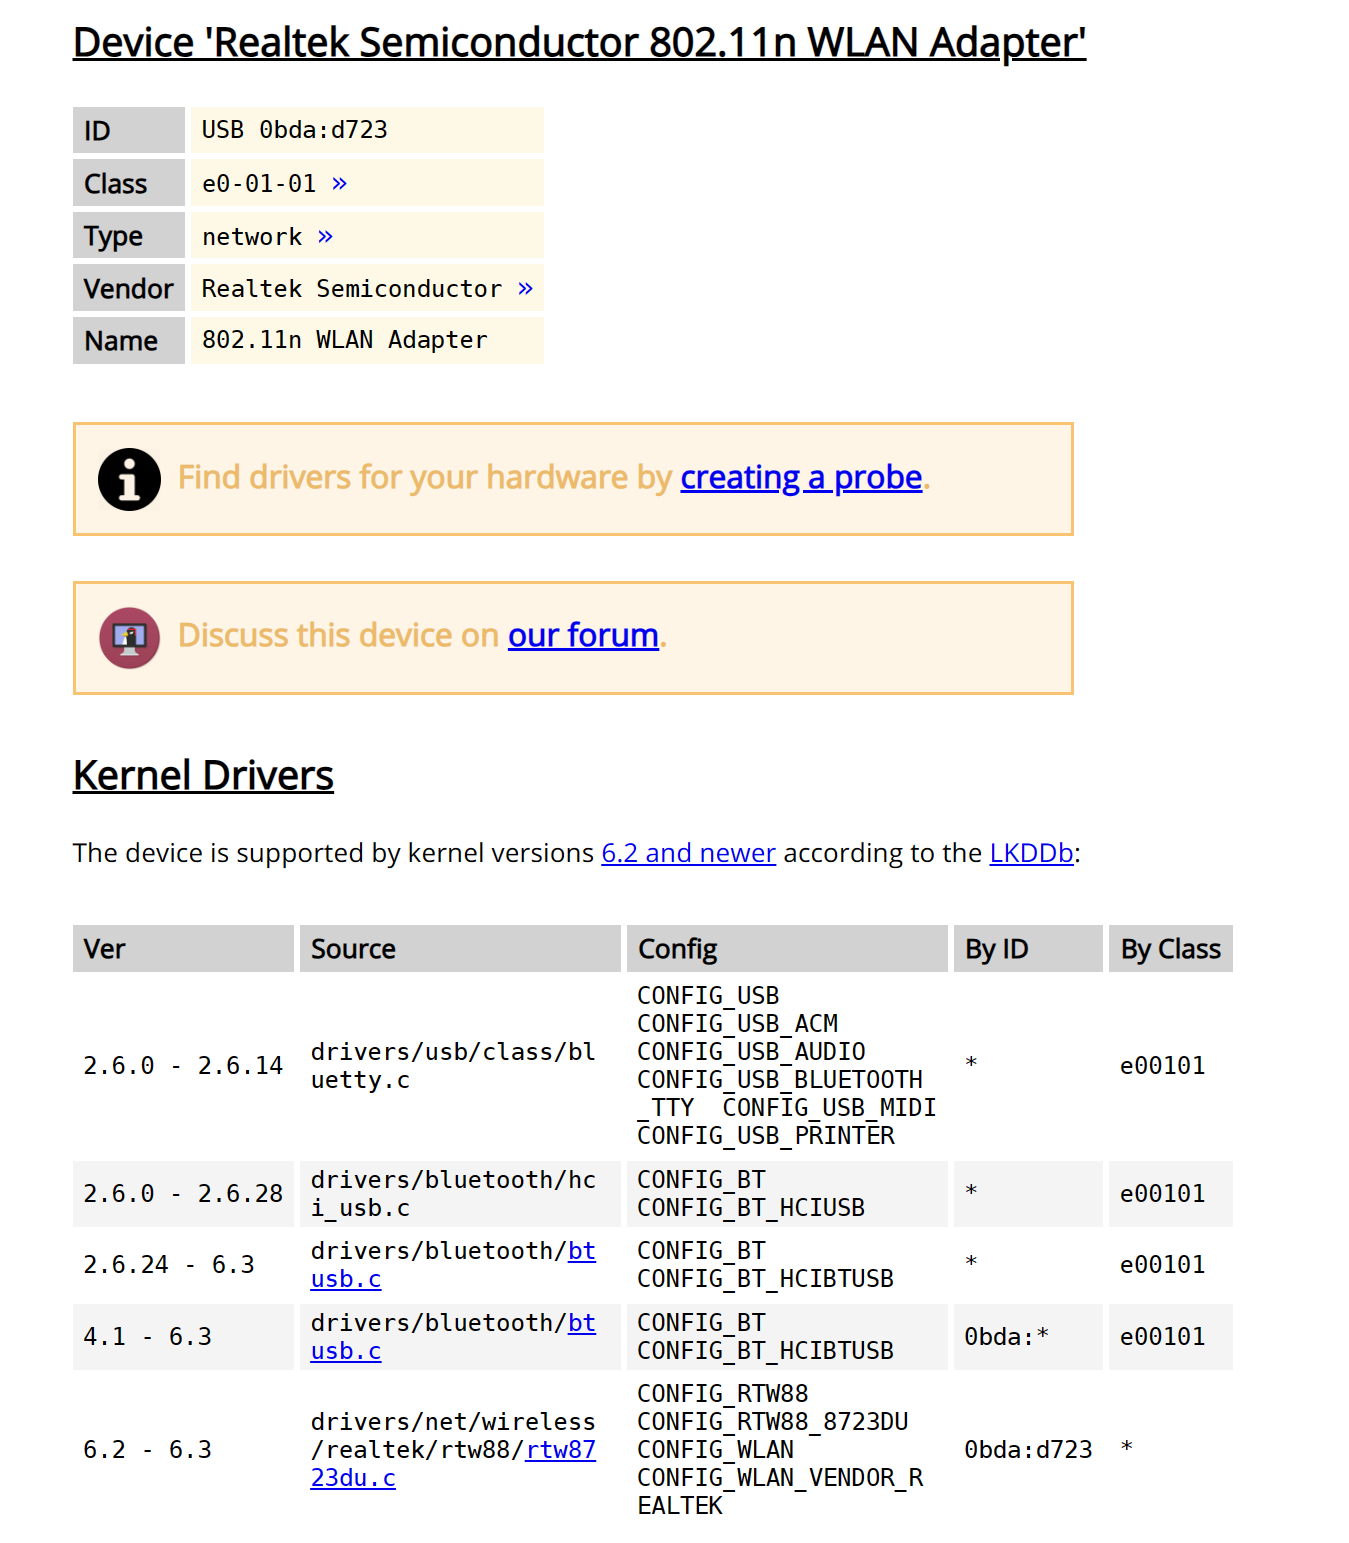Open the LKDDb link
Viewport: 1349px width, 1543px height.
[x=1031, y=853]
